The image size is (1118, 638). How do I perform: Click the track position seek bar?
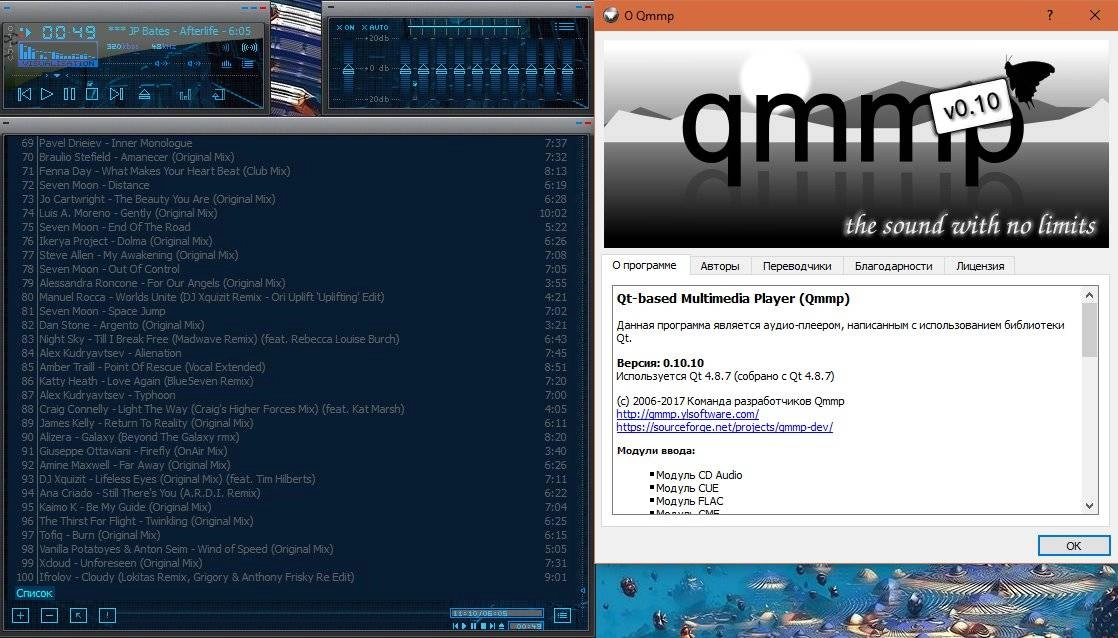(x=134, y=76)
